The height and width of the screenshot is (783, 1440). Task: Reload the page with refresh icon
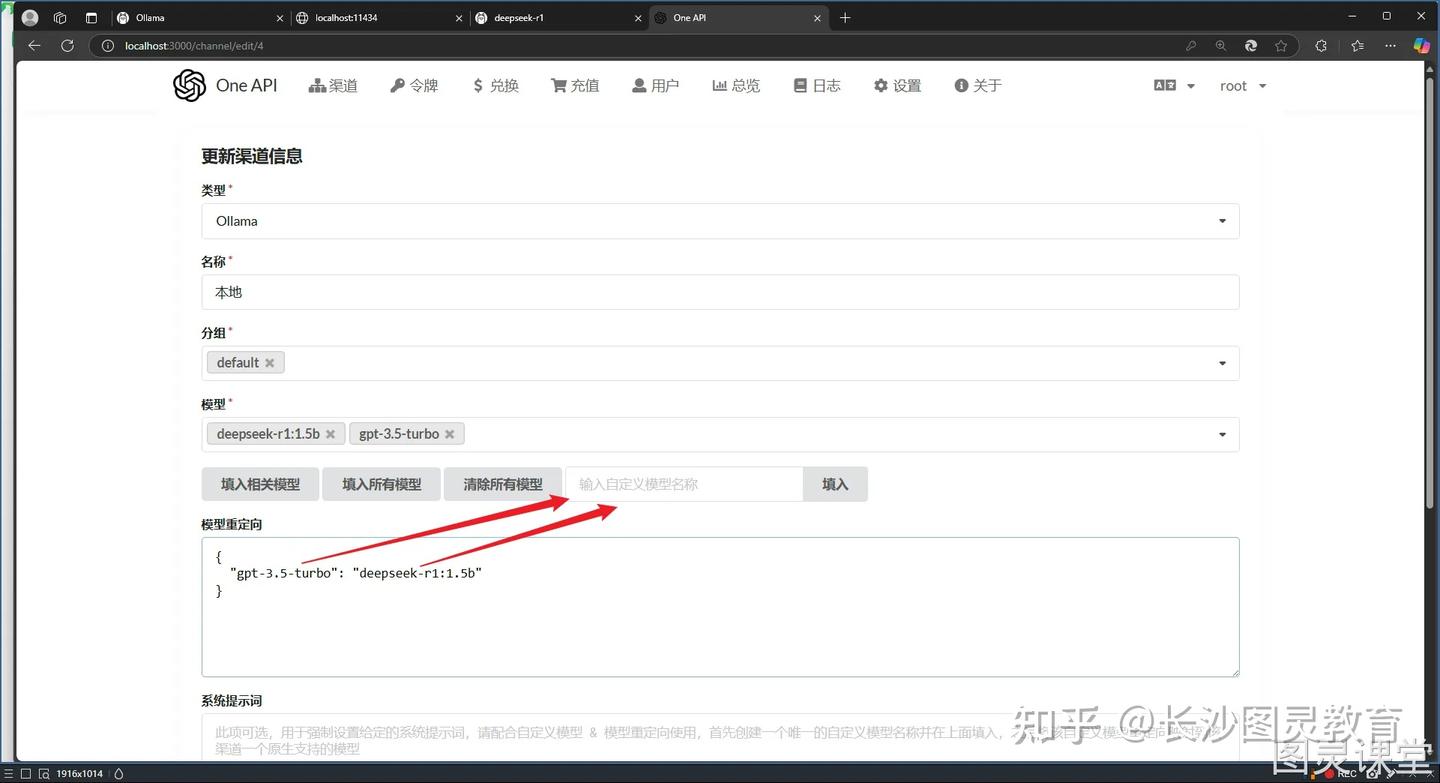pyautogui.click(x=67, y=45)
